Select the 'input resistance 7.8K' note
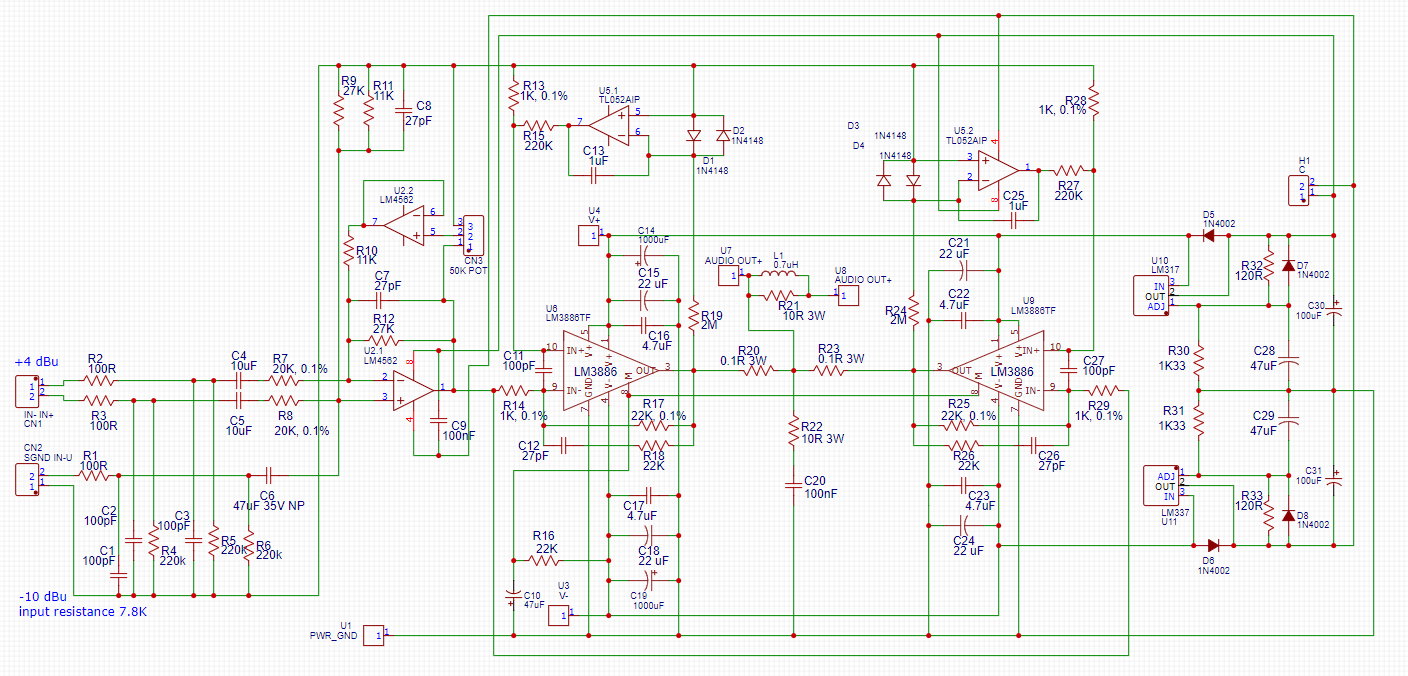Image resolution: width=1408 pixels, height=676 pixels. [x=83, y=610]
